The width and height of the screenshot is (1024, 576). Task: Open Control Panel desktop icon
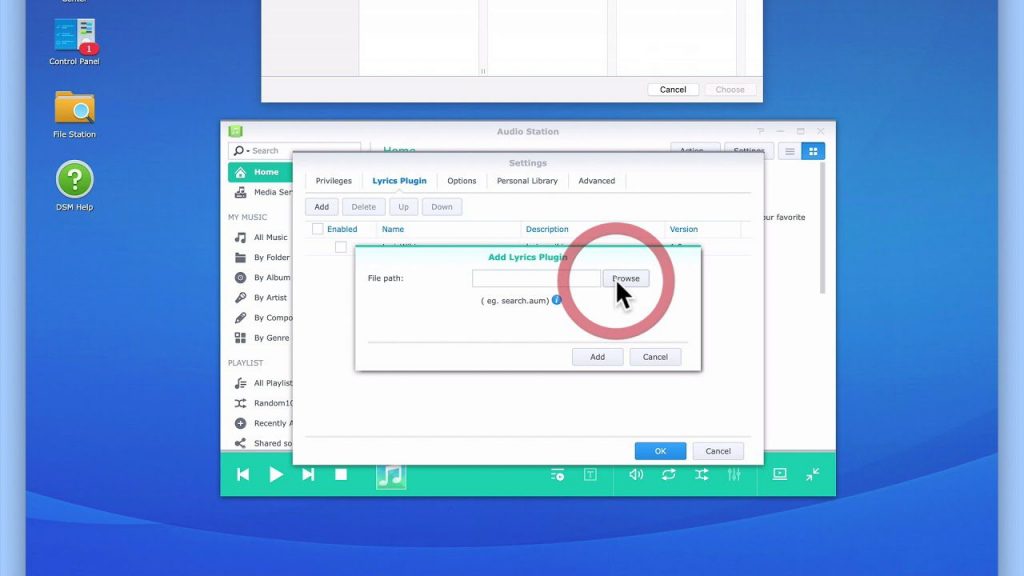[x=74, y=41]
